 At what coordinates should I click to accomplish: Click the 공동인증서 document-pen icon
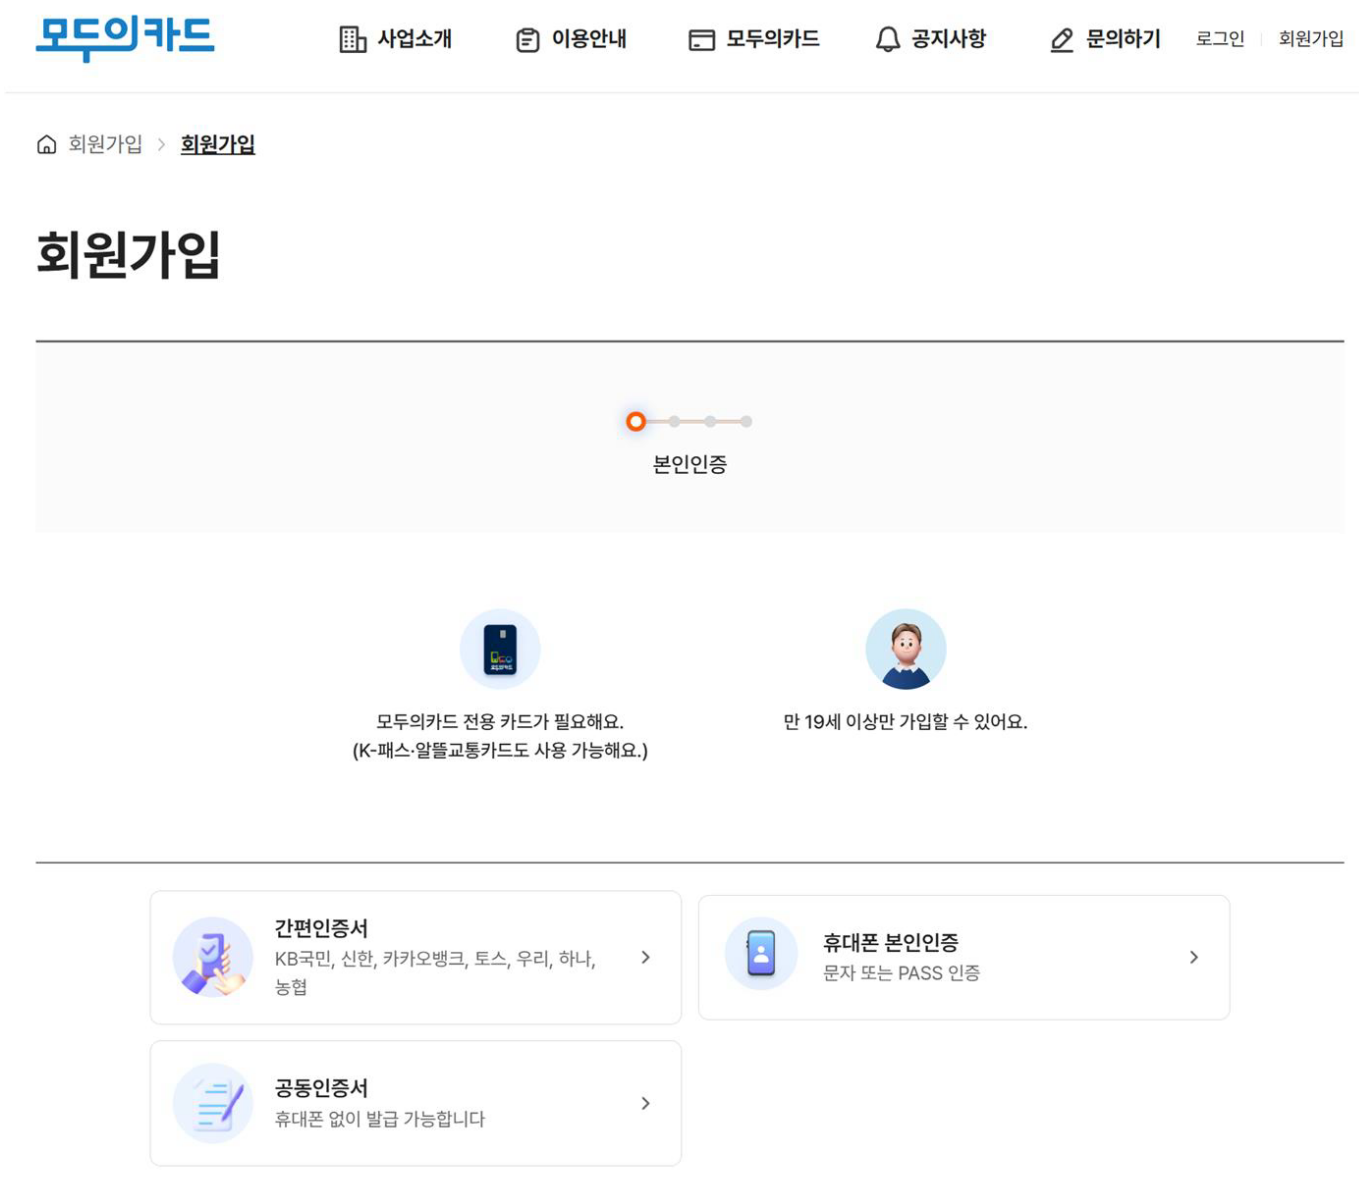point(213,1103)
